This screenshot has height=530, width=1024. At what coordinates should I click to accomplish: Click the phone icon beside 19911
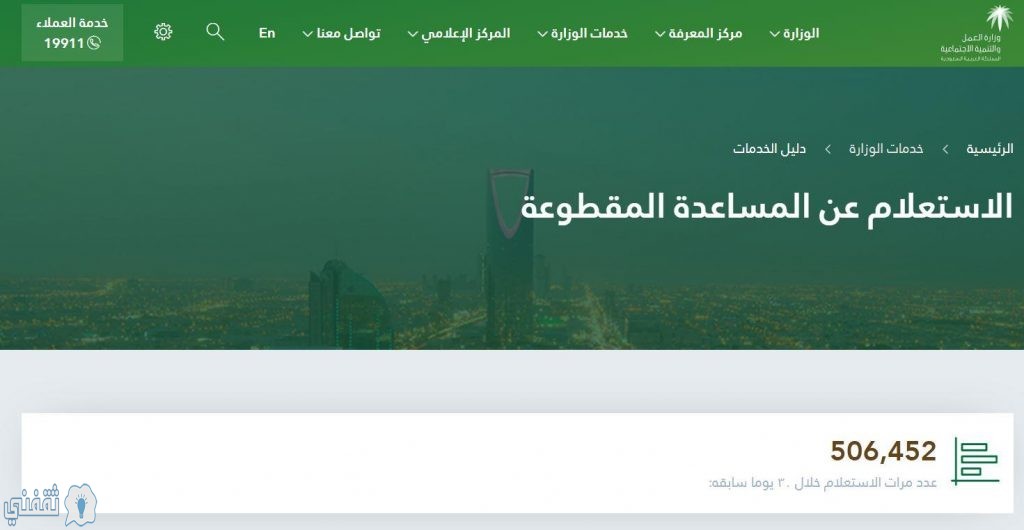(x=94, y=43)
